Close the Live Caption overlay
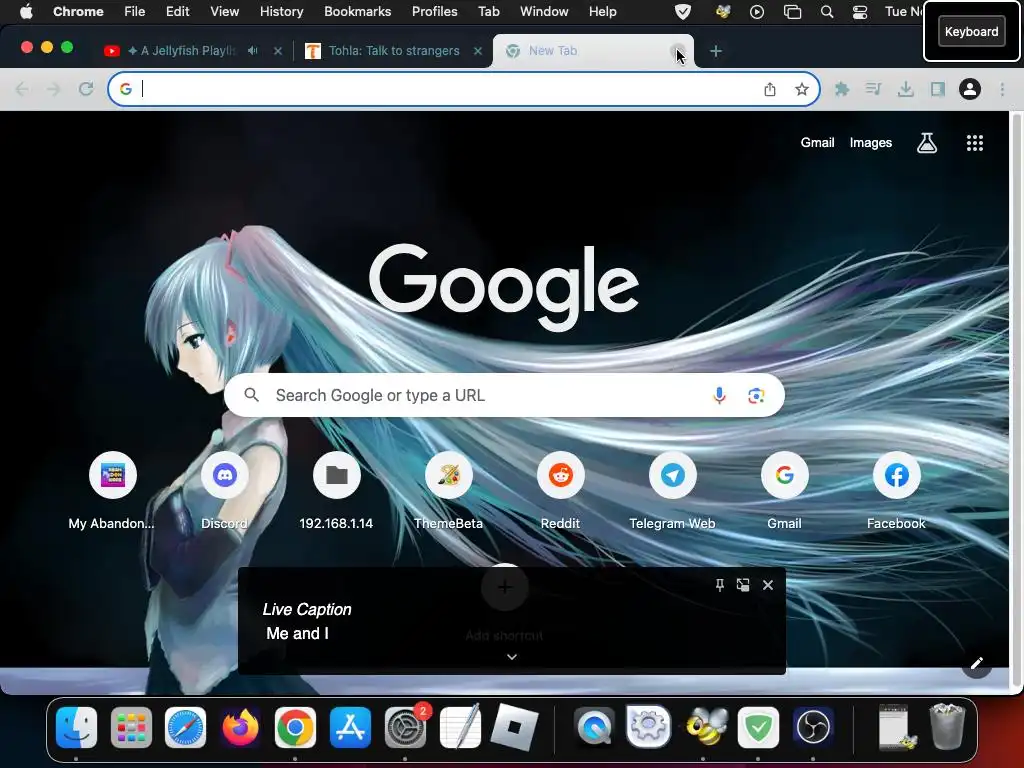Screen dimensions: 1024x768 tap(768, 585)
